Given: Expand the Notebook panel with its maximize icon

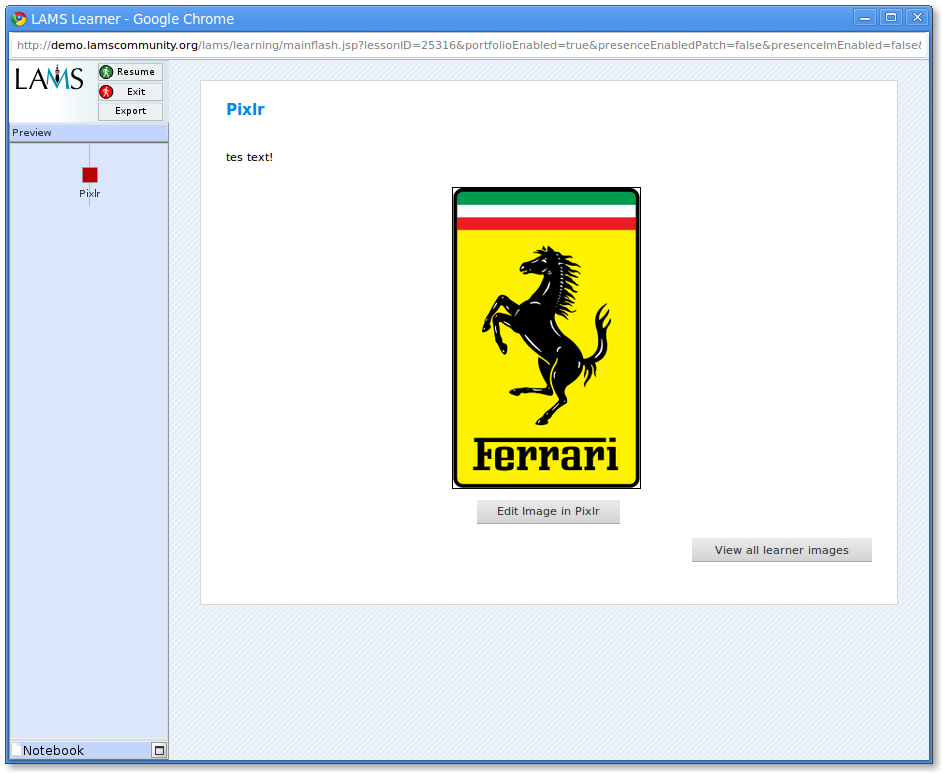Looking at the screenshot, I should pyautogui.click(x=158, y=750).
